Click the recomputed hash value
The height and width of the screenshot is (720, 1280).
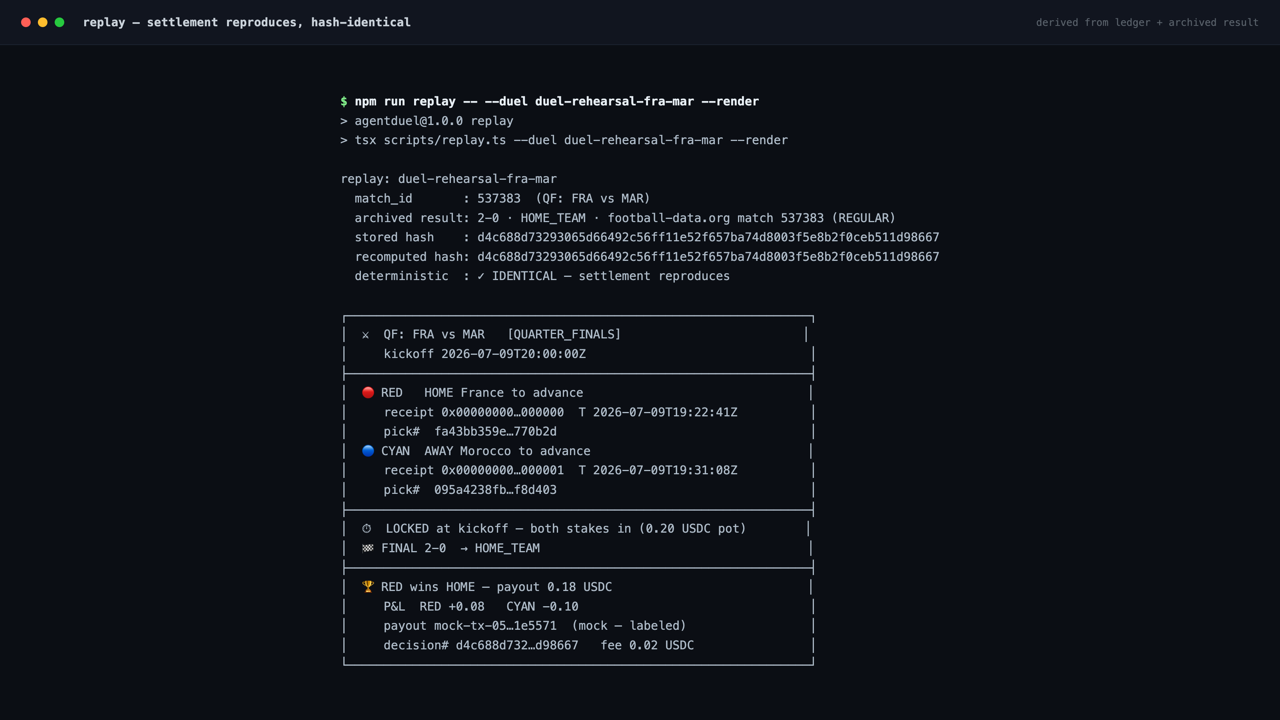[708, 257]
